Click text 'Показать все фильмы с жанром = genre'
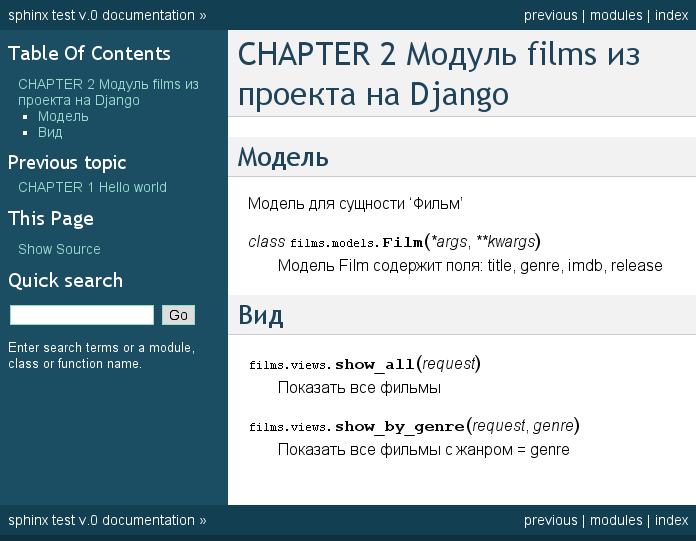 (423, 450)
